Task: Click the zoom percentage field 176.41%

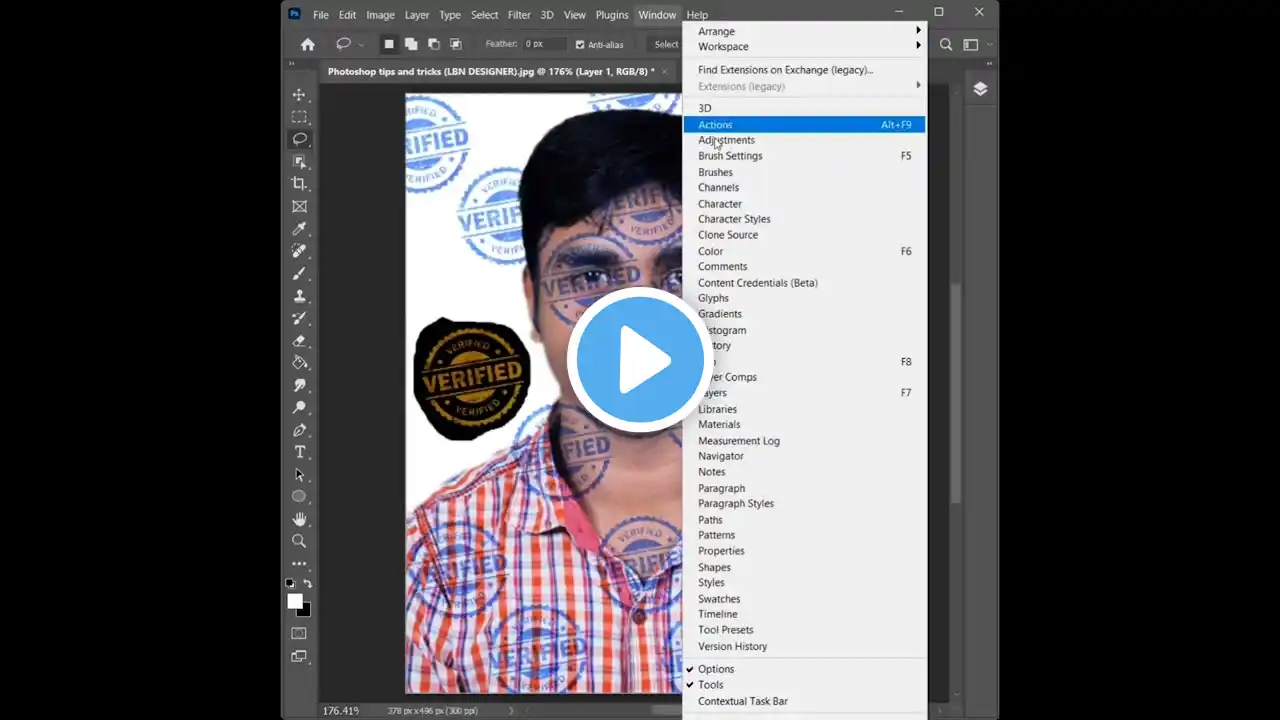Action: tap(340, 711)
